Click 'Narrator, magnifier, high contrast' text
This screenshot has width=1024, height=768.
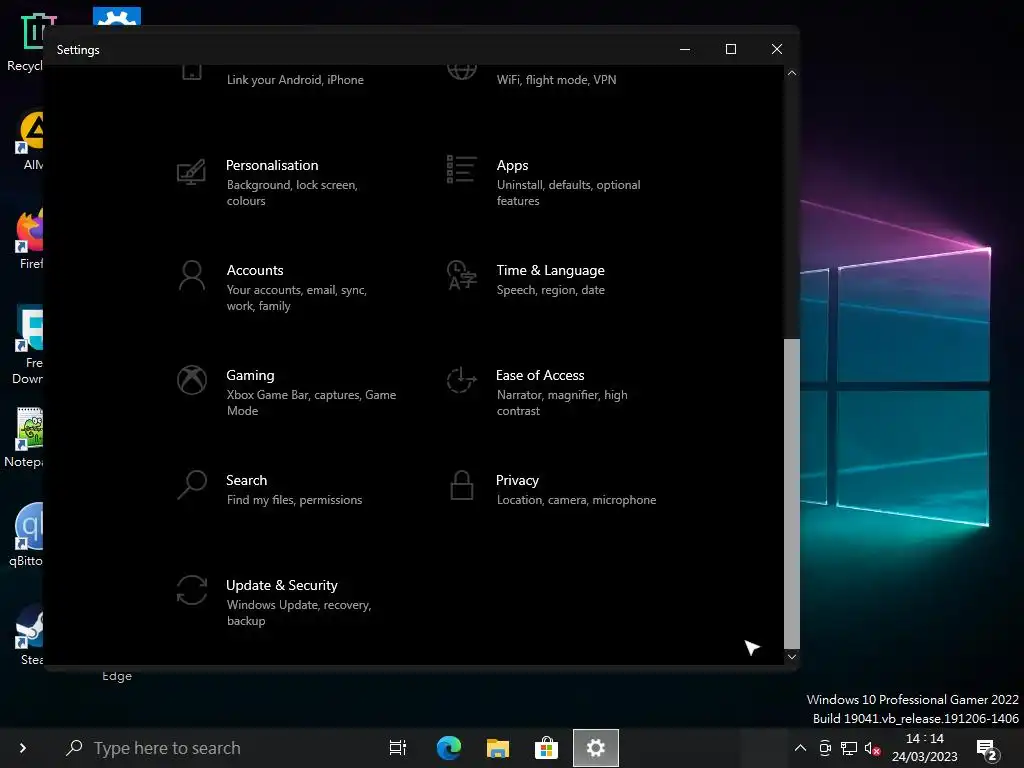[562, 403]
